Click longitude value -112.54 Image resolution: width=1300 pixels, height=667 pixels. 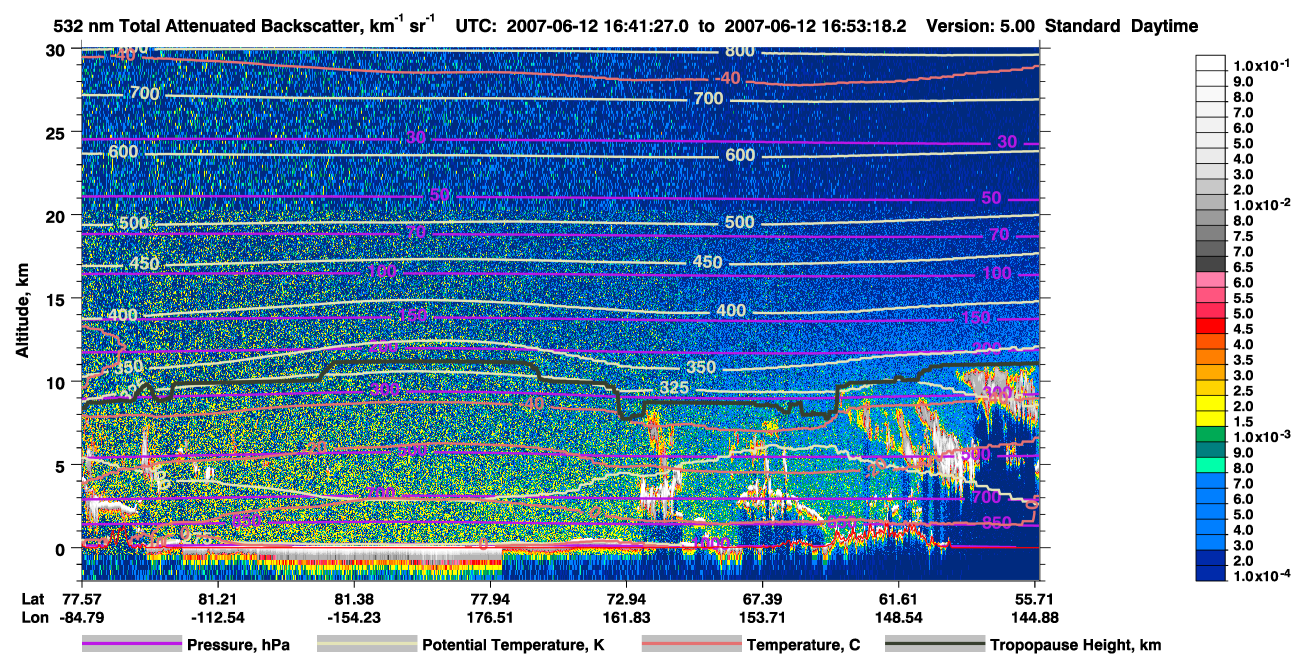pos(217,617)
